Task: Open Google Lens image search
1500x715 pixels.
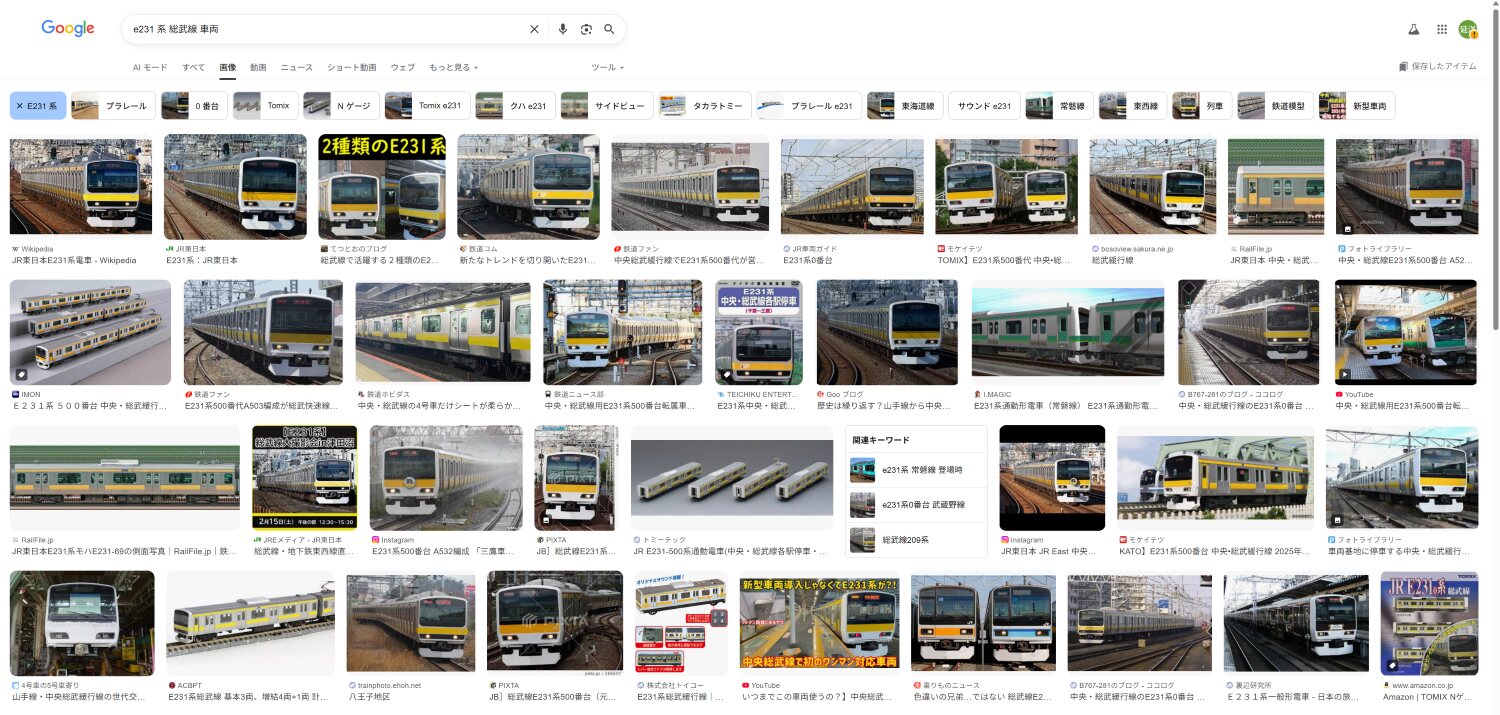Action: 586,30
